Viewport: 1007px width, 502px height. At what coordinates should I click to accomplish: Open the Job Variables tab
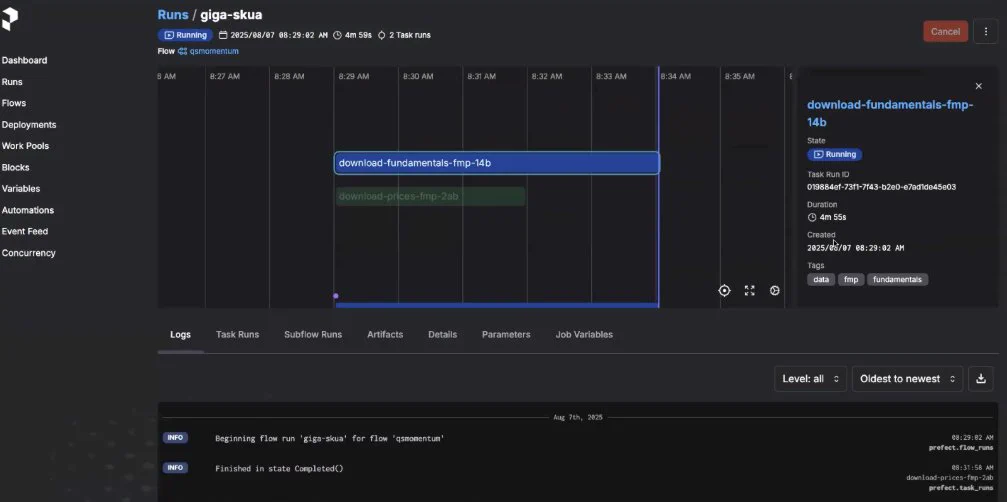coord(584,334)
